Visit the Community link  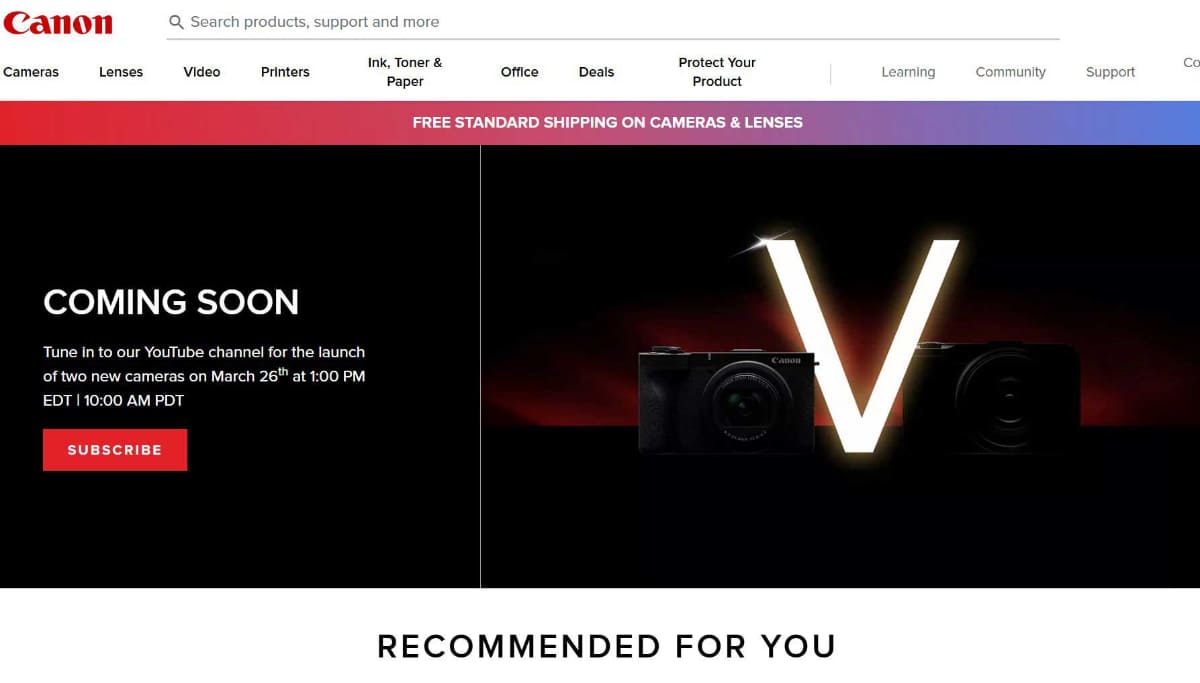pyautogui.click(x=1011, y=72)
